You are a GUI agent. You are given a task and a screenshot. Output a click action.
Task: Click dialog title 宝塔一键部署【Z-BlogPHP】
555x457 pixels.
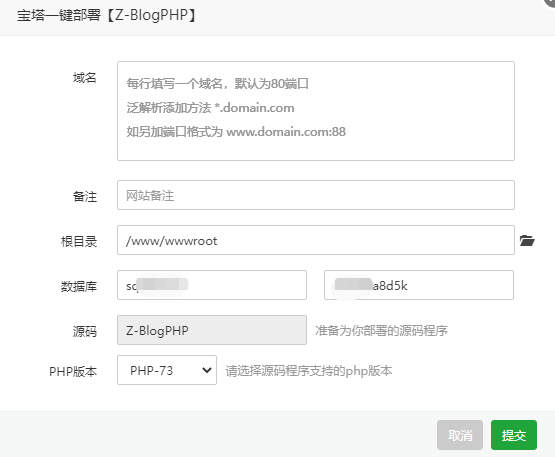coord(107,15)
